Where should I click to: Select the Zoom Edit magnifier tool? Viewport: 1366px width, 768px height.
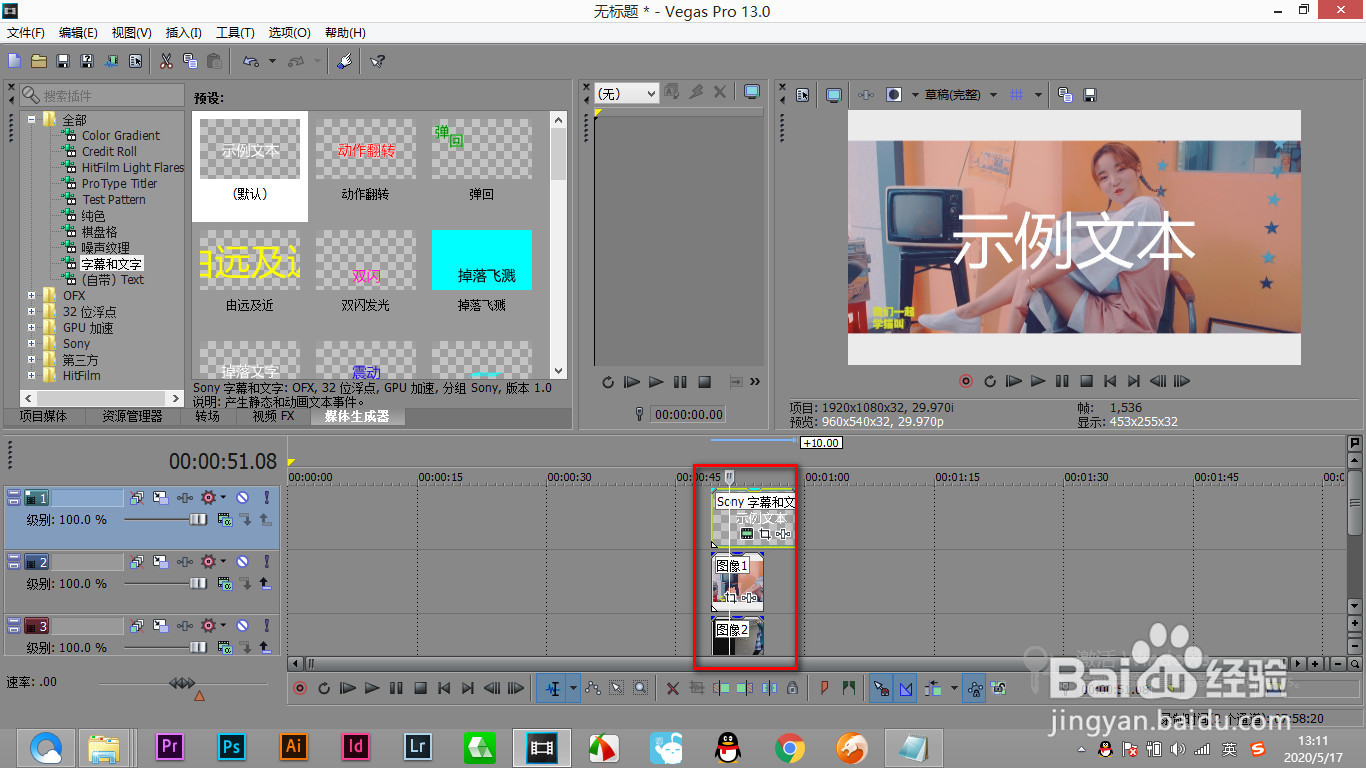point(640,688)
